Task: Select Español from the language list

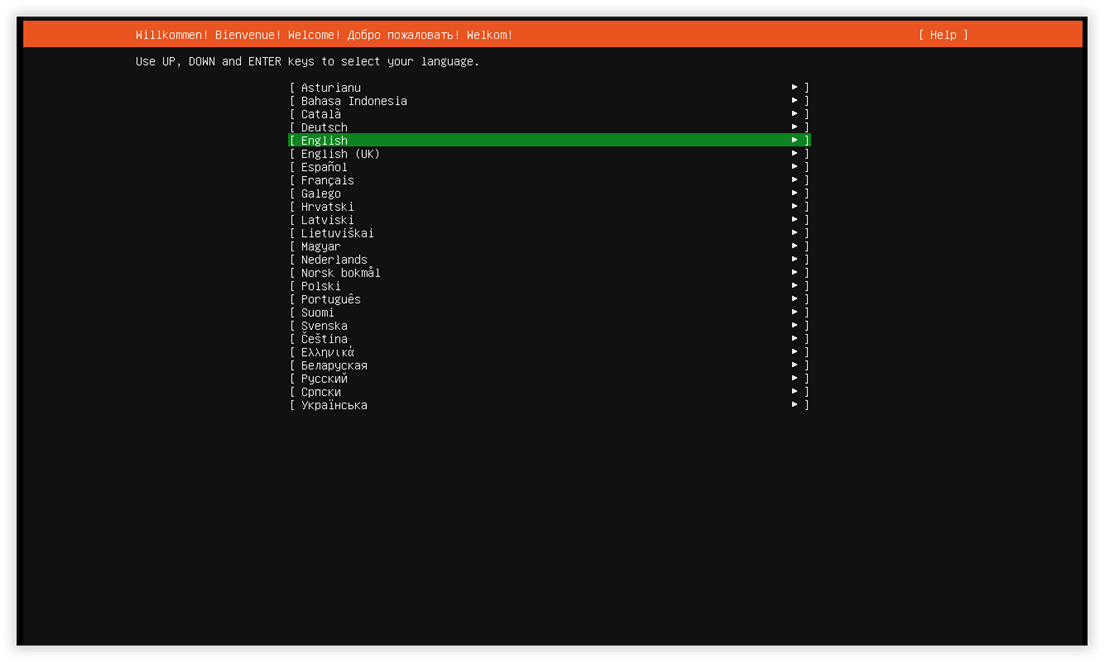Action: click(x=549, y=167)
